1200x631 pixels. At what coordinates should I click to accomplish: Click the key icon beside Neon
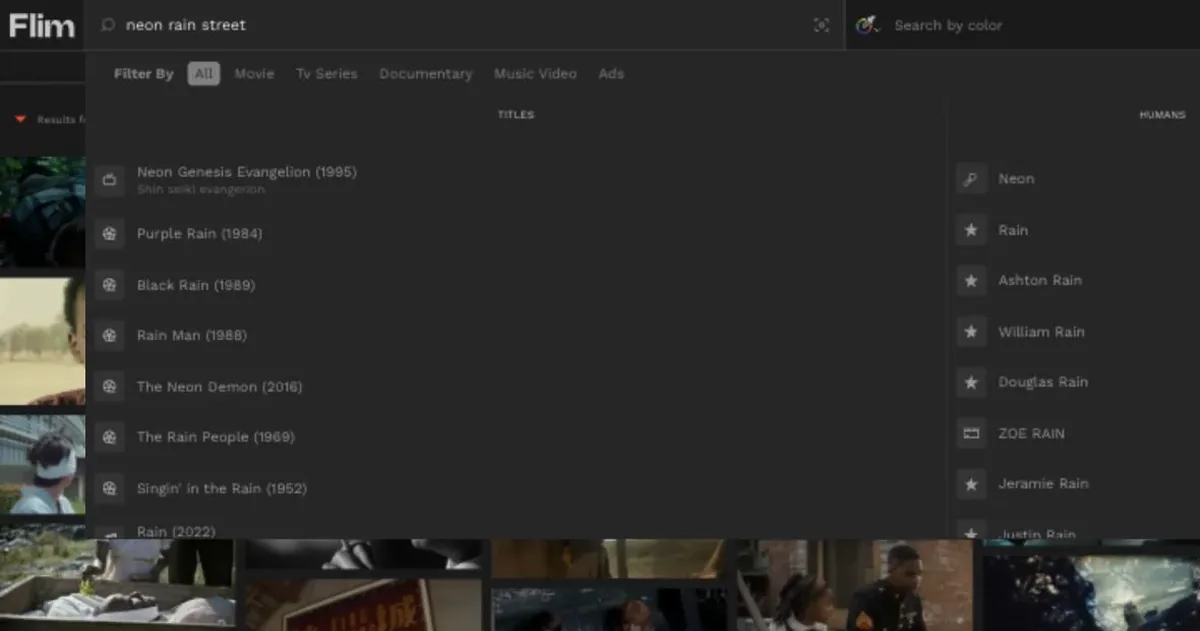(971, 179)
